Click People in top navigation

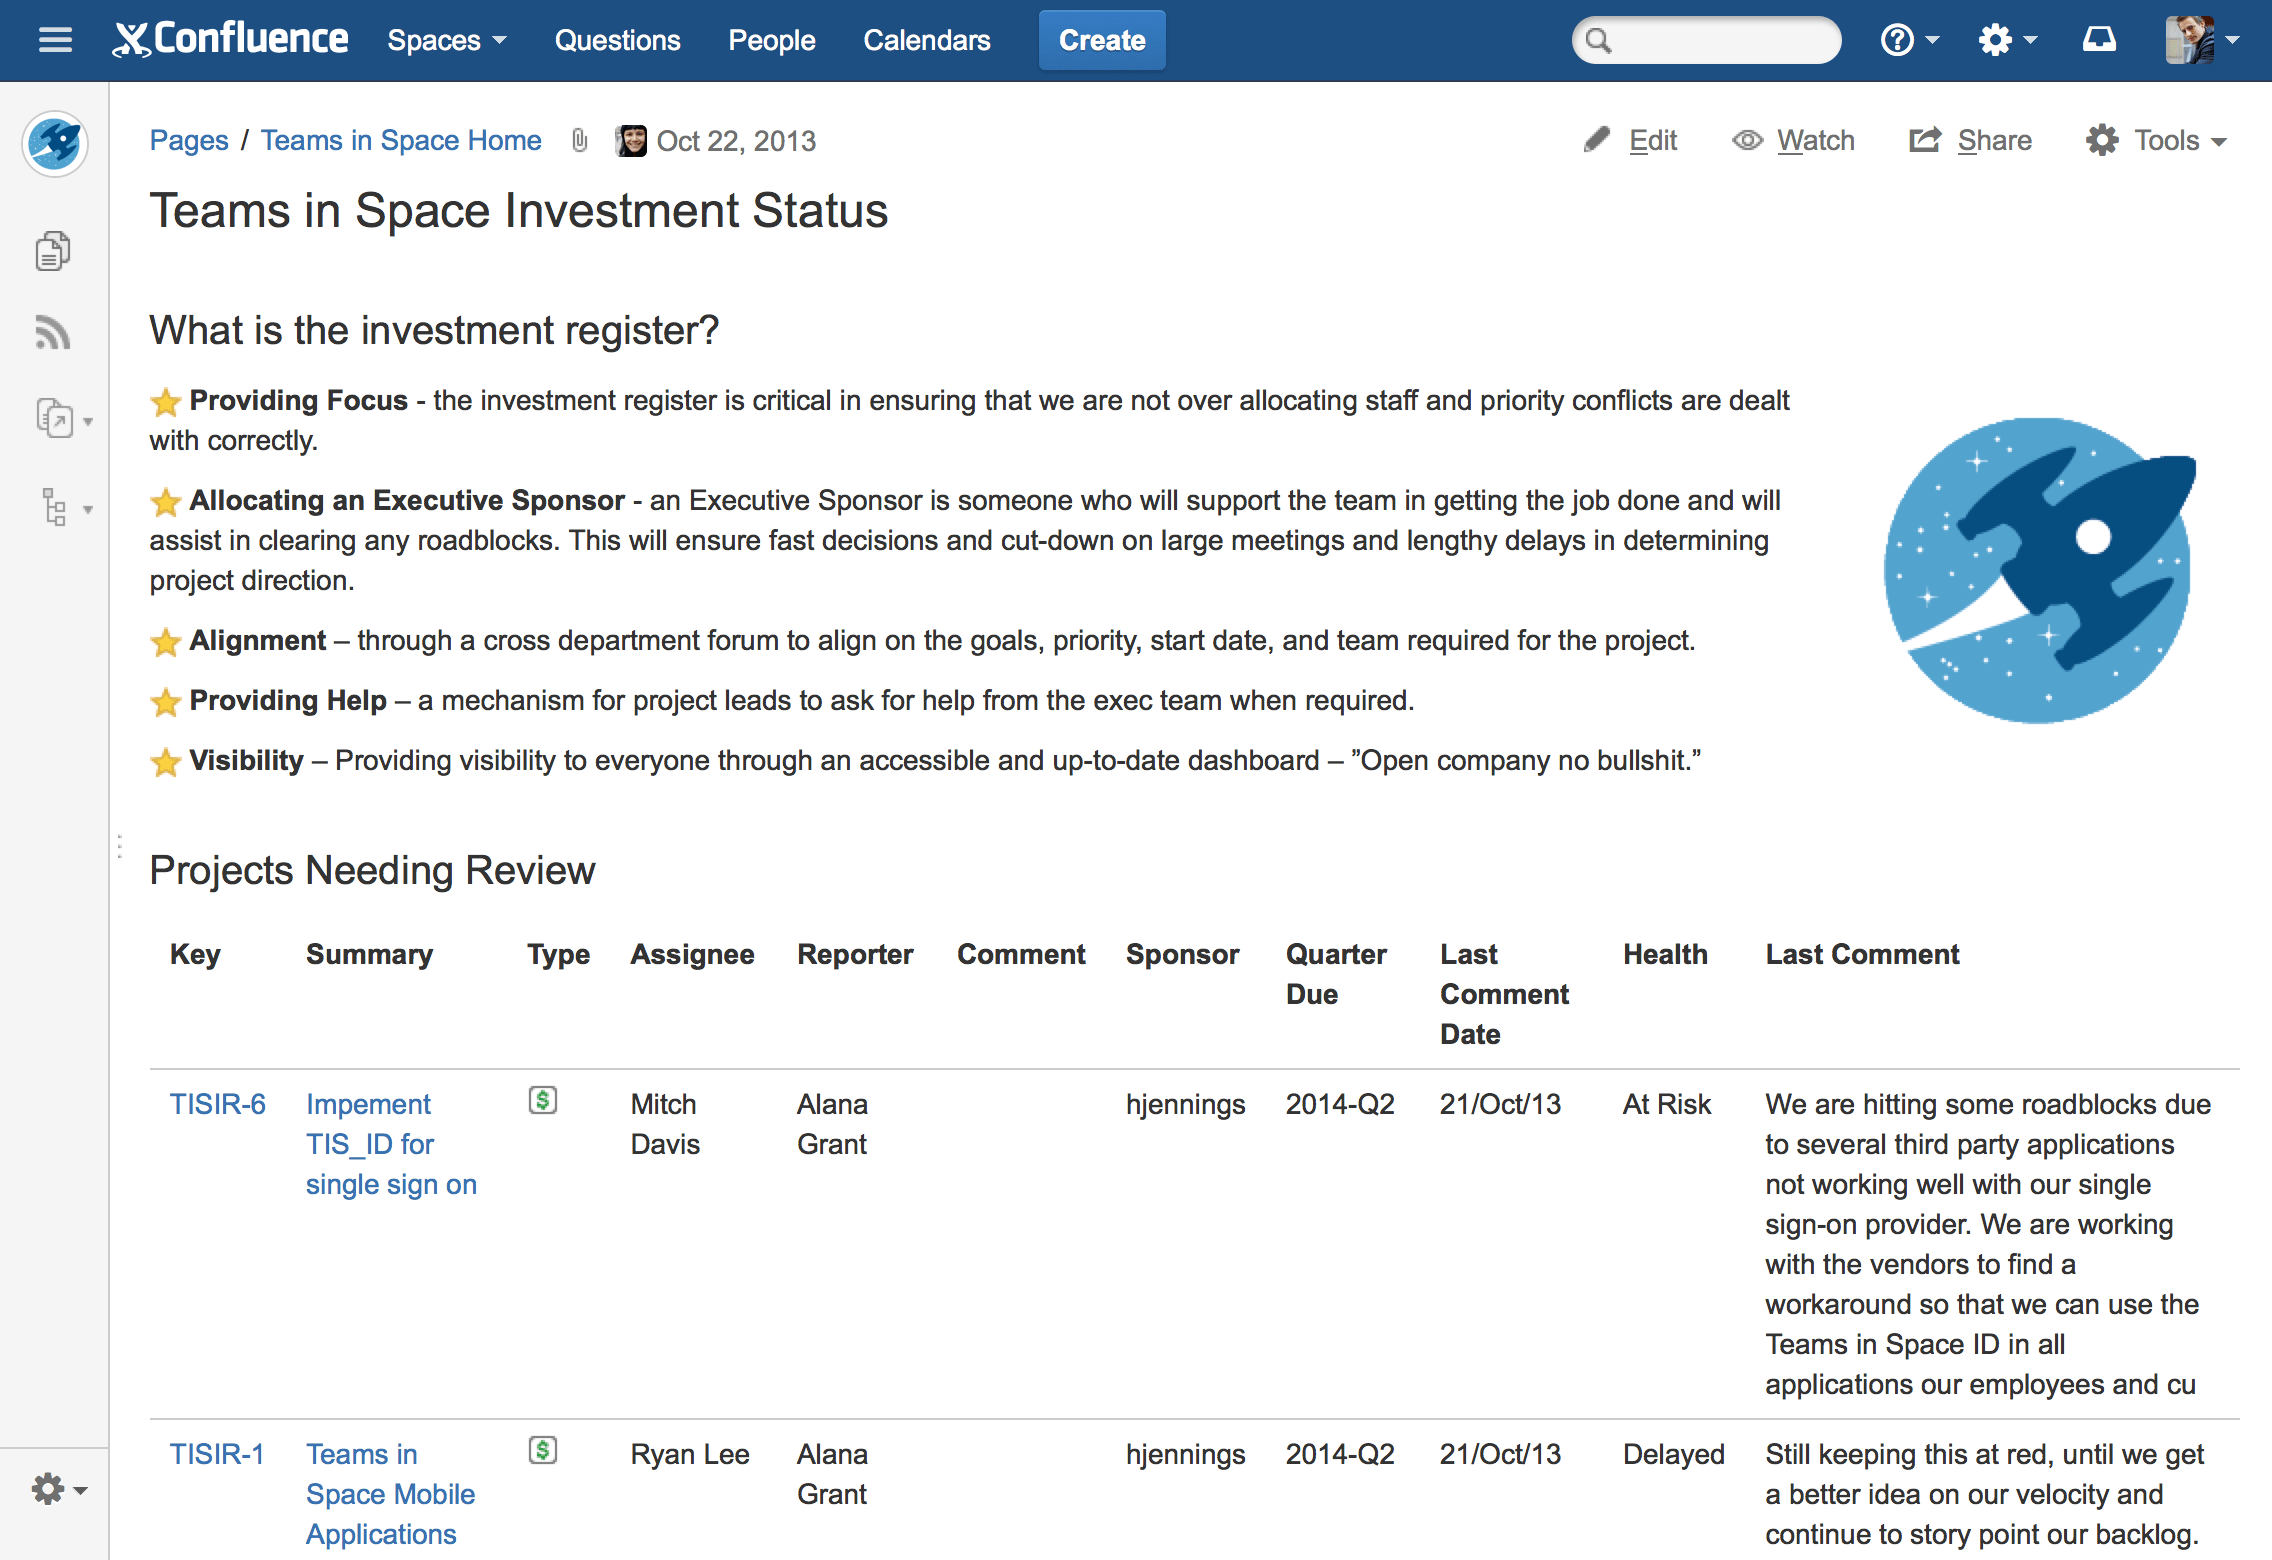tap(771, 40)
